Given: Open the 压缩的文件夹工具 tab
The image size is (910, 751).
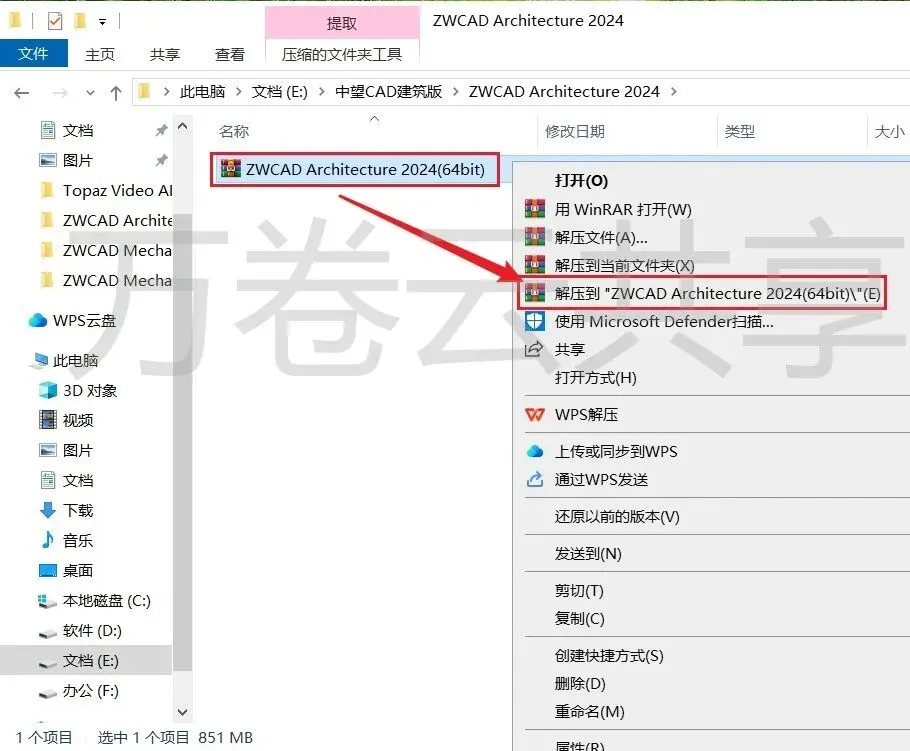Looking at the screenshot, I should click(342, 55).
